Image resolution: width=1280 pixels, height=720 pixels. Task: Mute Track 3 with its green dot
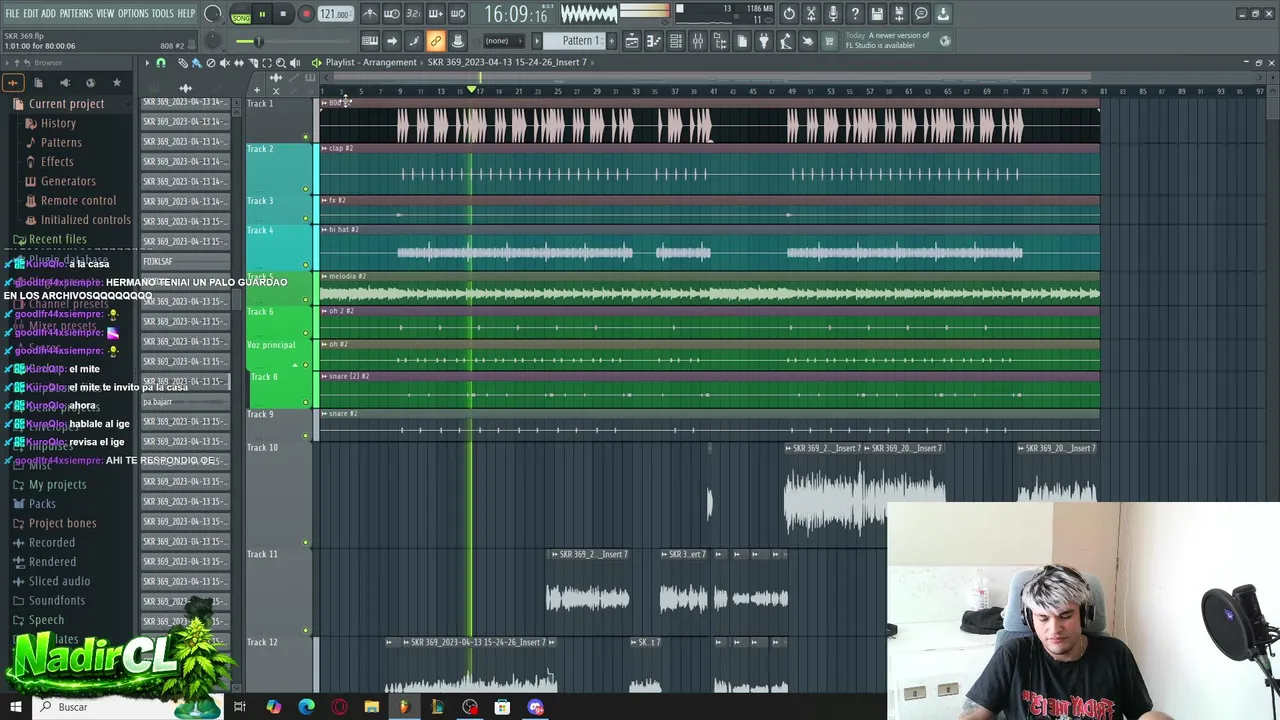(x=306, y=216)
